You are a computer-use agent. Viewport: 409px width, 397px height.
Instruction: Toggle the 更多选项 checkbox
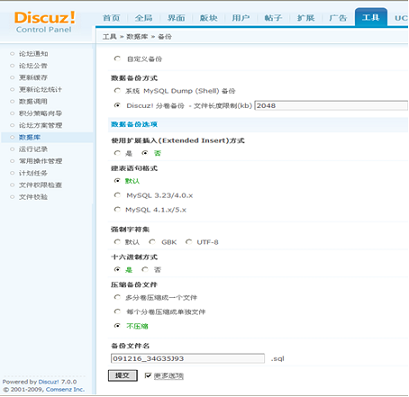click(x=148, y=376)
